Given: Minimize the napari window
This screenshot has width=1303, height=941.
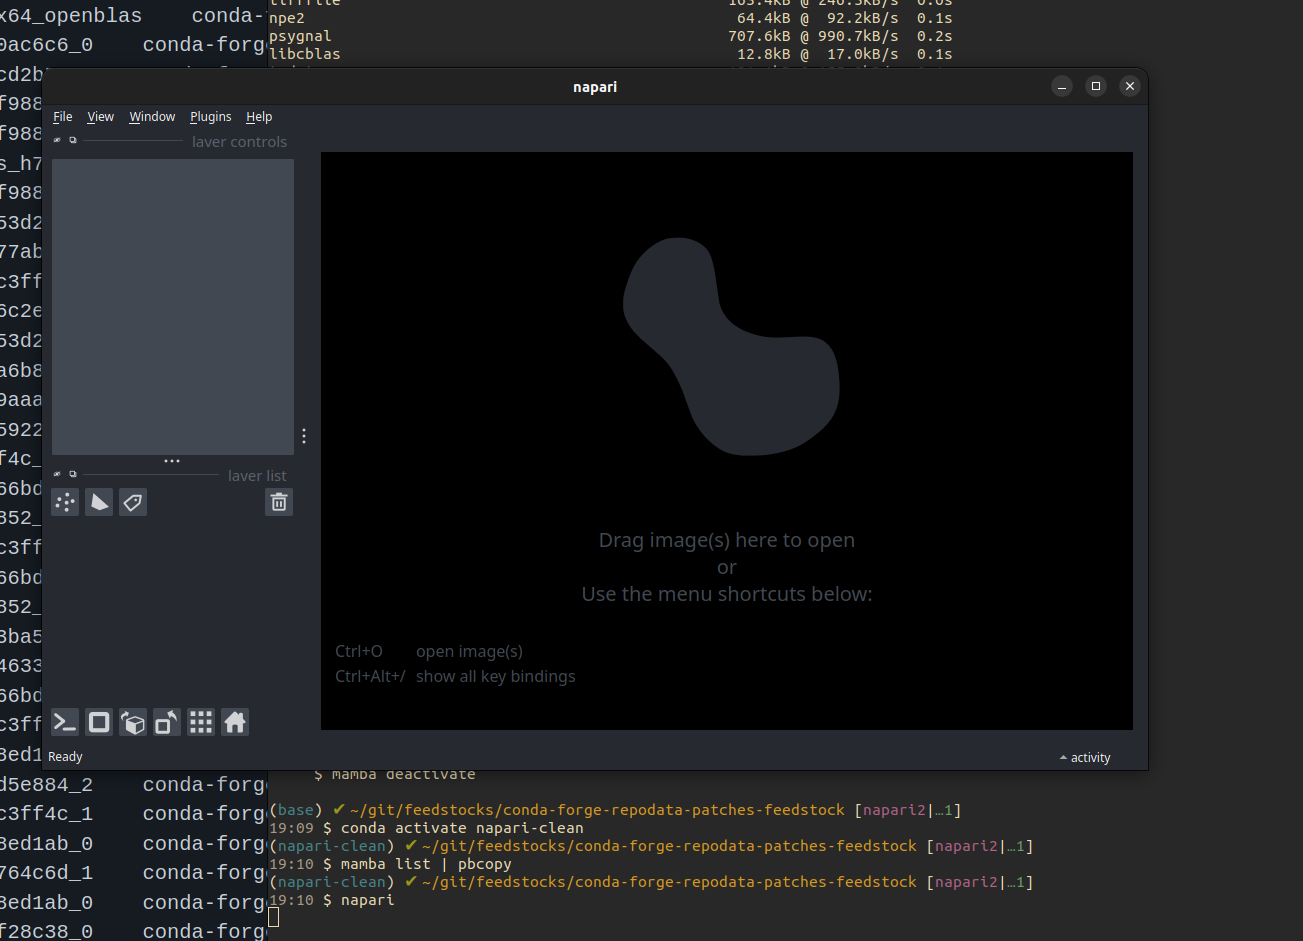Looking at the screenshot, I should click(x=1063, y=86).
